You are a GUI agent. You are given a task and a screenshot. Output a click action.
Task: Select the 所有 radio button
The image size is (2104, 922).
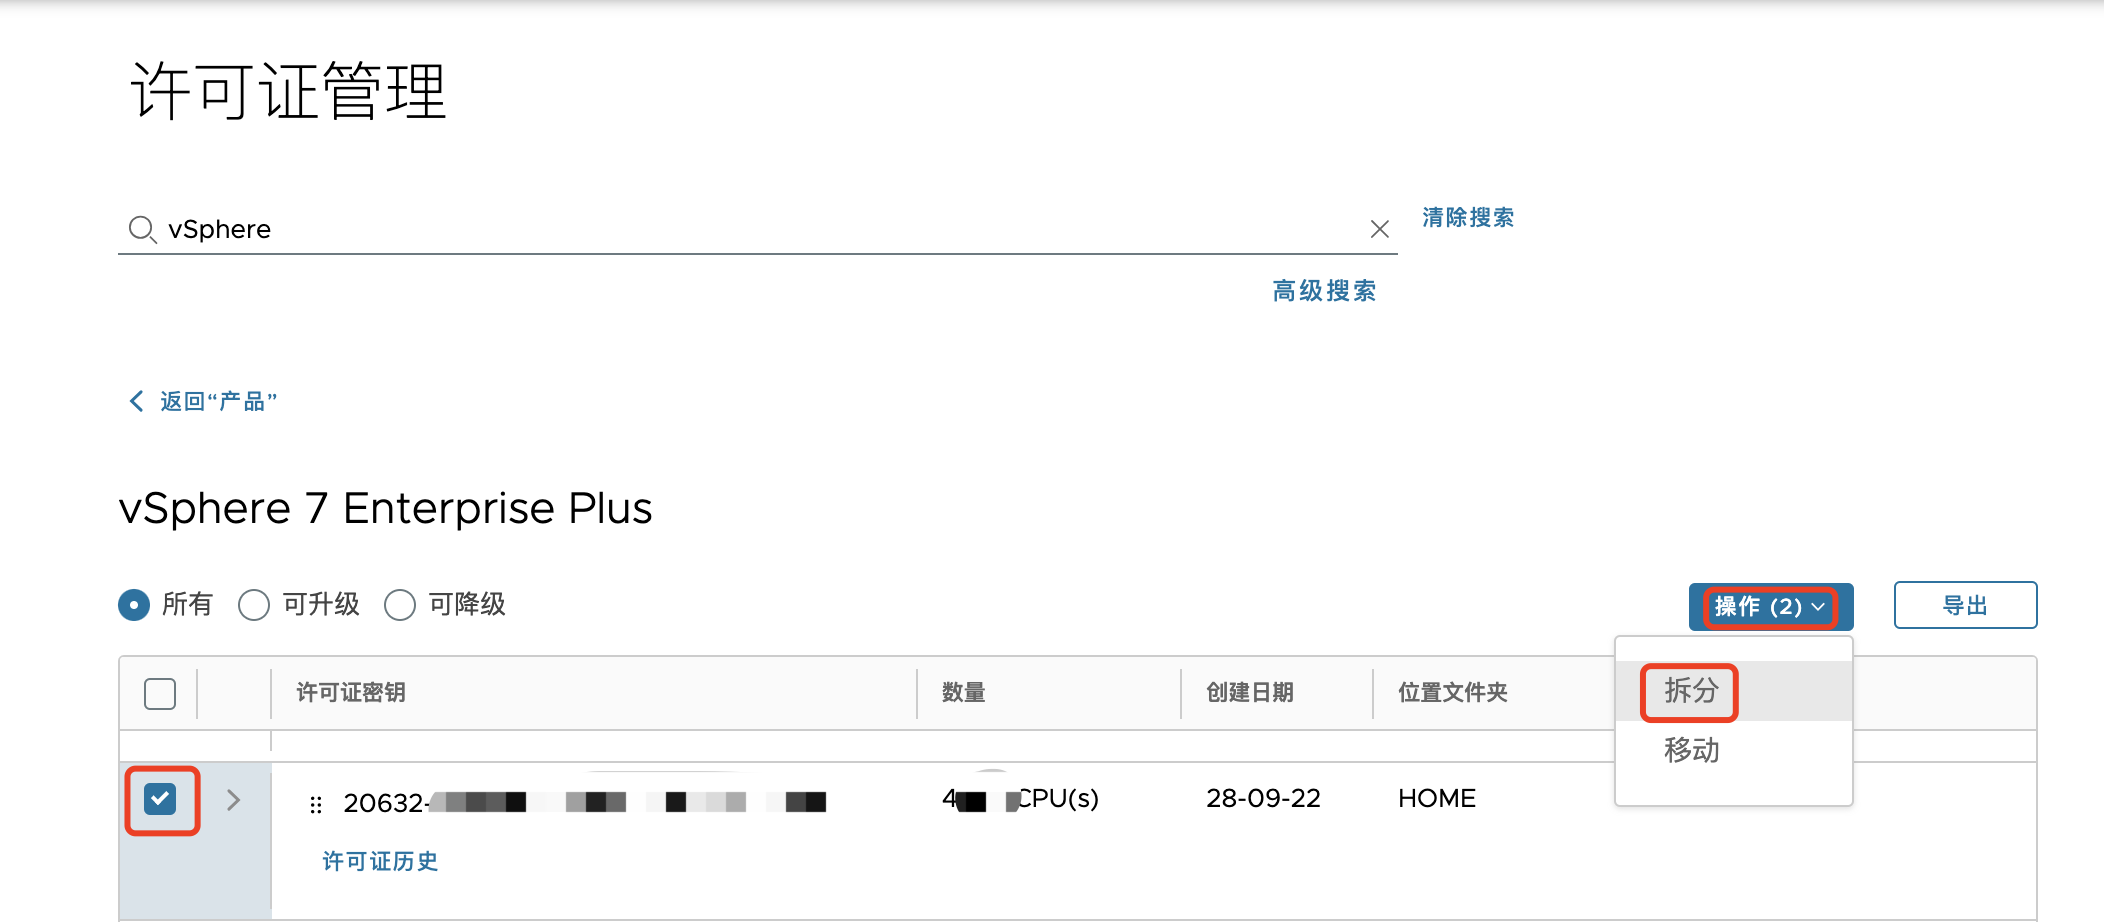(x=134, y=605)
